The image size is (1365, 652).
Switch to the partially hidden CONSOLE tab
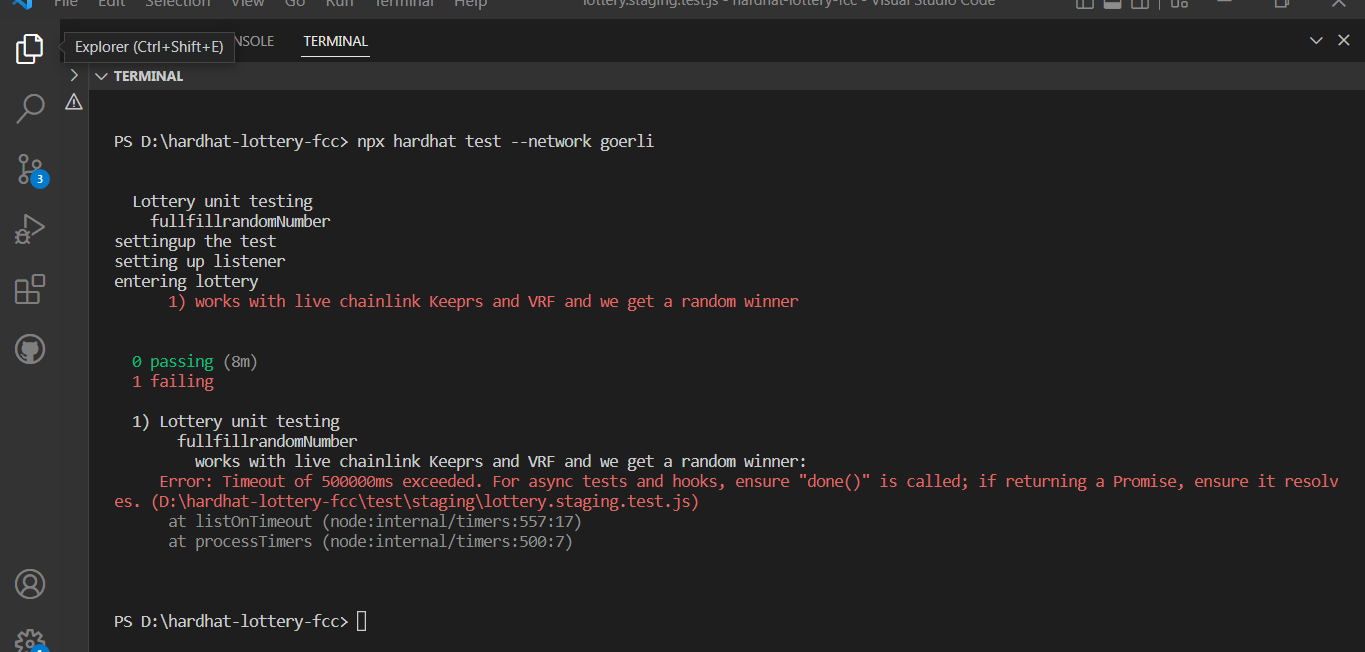click(254, 42)
